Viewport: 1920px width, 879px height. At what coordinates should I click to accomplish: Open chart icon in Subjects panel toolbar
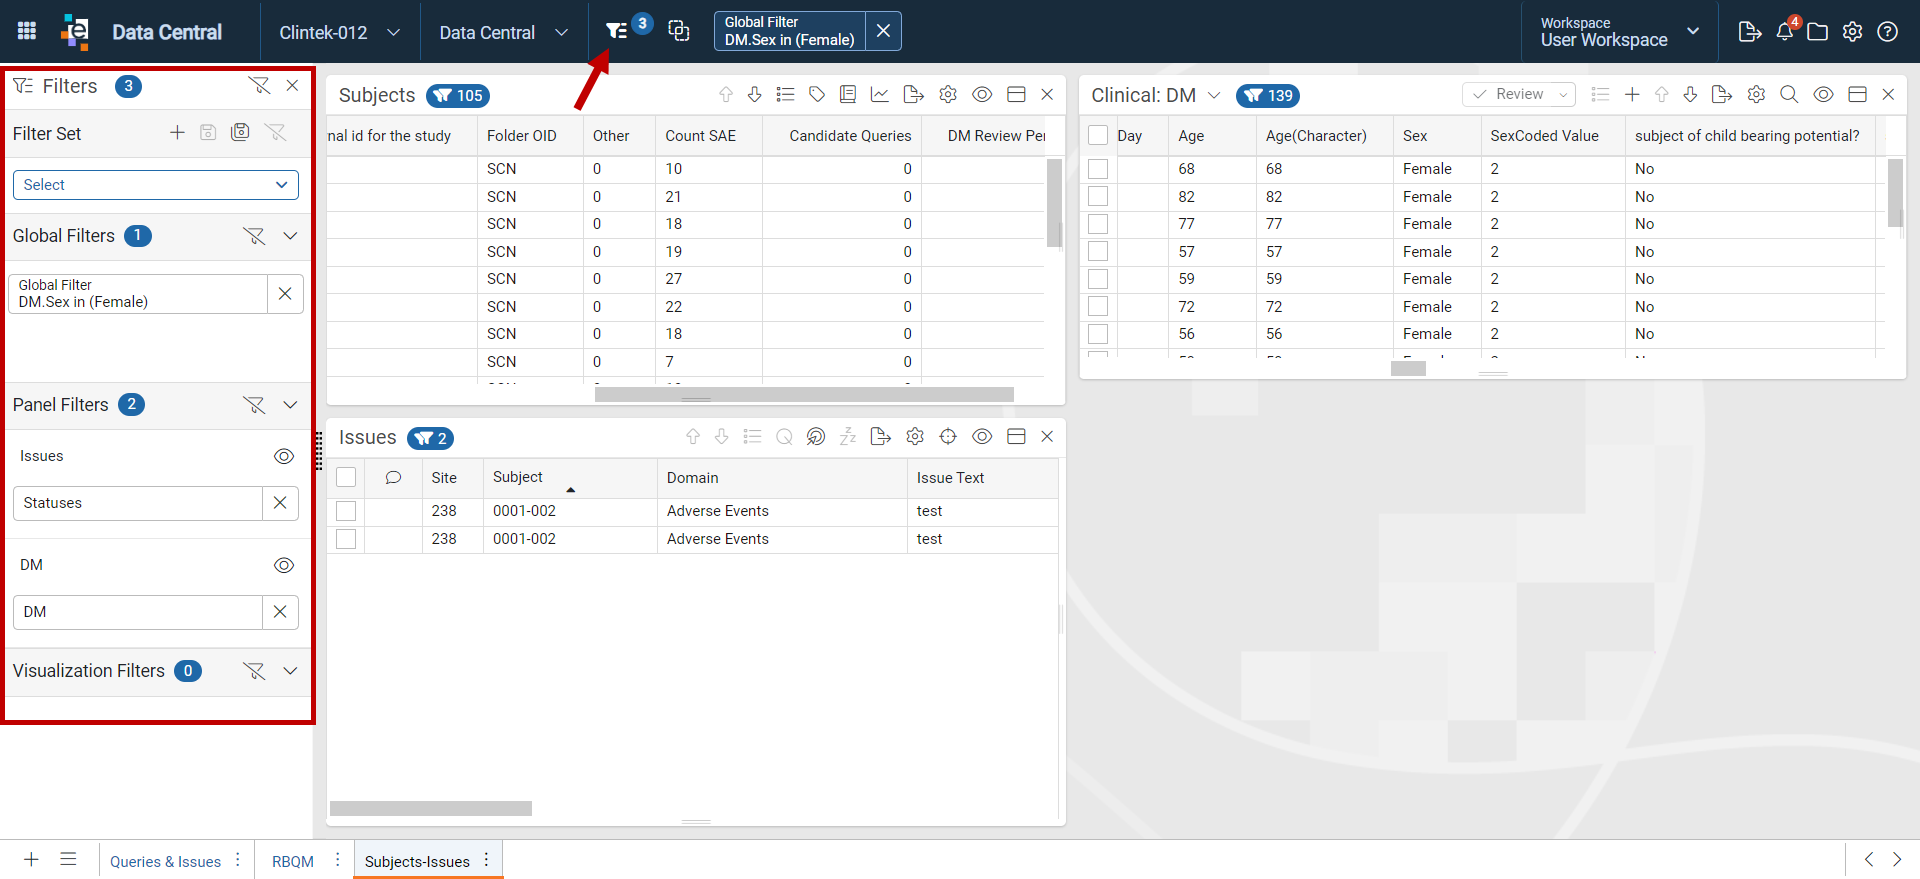point(880,95)
